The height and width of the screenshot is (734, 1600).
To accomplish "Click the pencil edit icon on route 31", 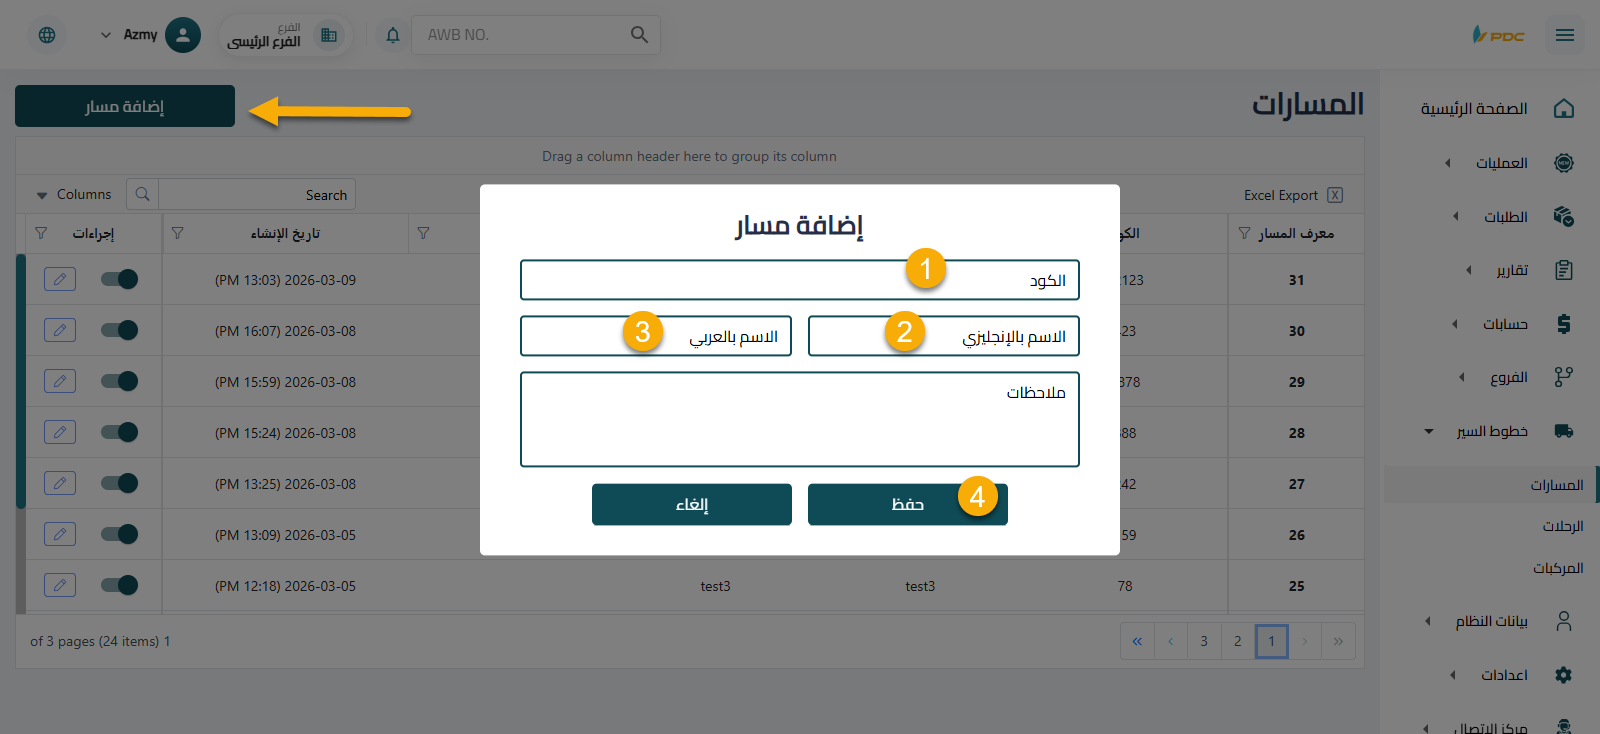I will 59,279.
